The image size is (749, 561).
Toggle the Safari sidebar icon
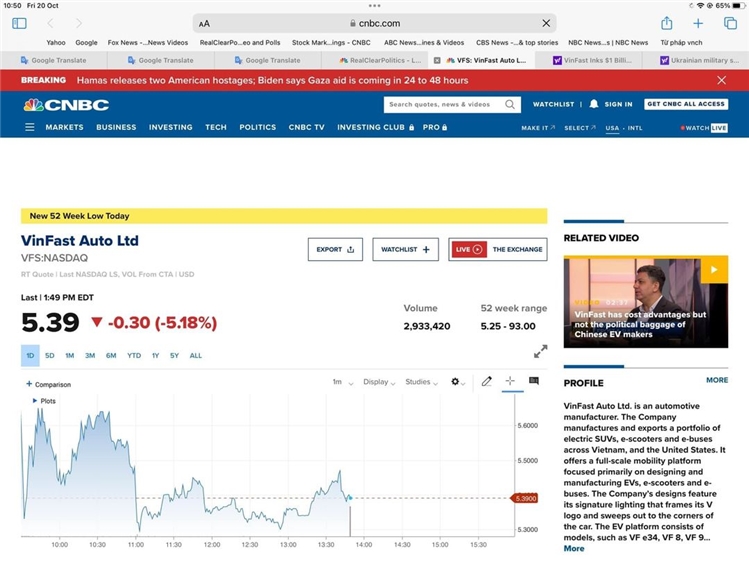coord(19,23)
